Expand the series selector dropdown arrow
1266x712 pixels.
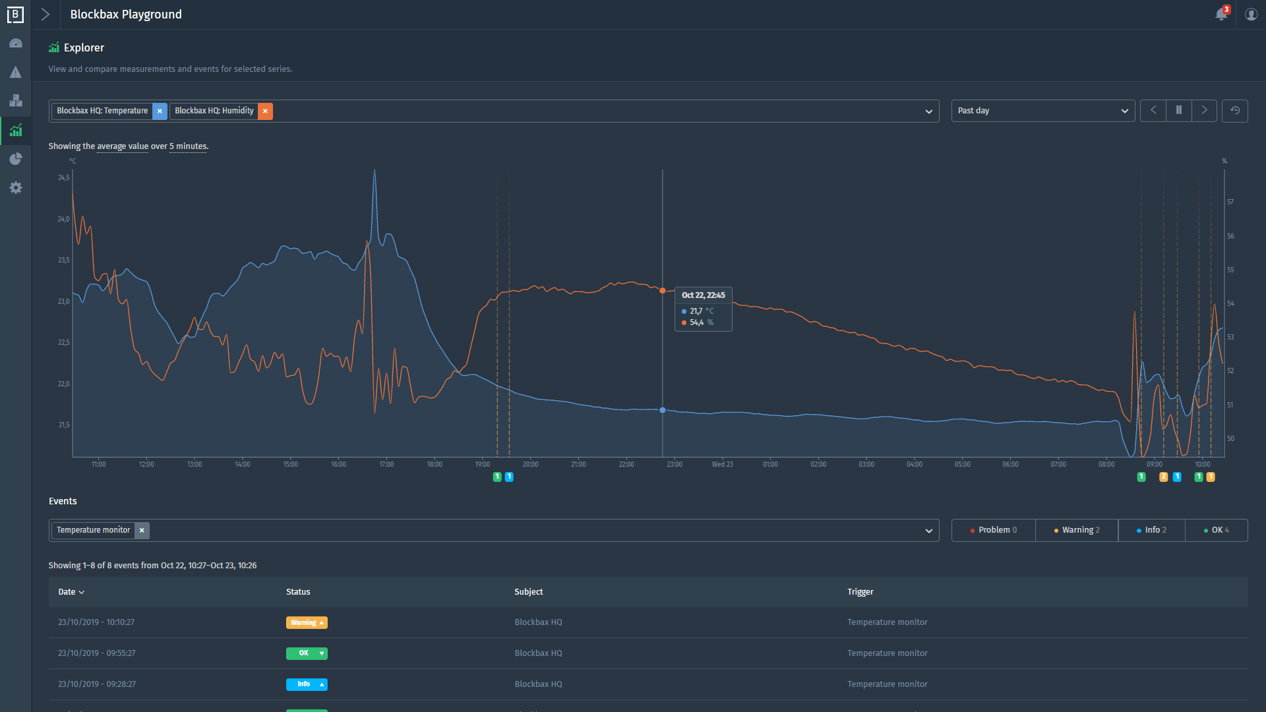(928, 111)
